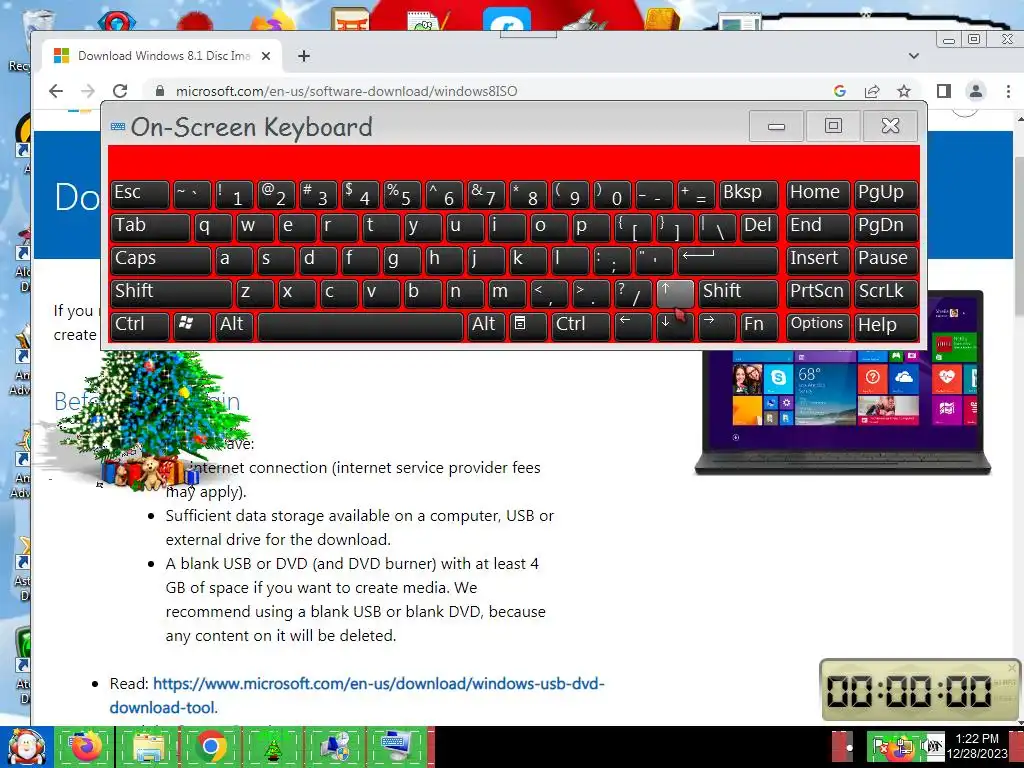Open the Chrome three-dot menu
Screen dimensions: 1024x768
click(1008, 91)
